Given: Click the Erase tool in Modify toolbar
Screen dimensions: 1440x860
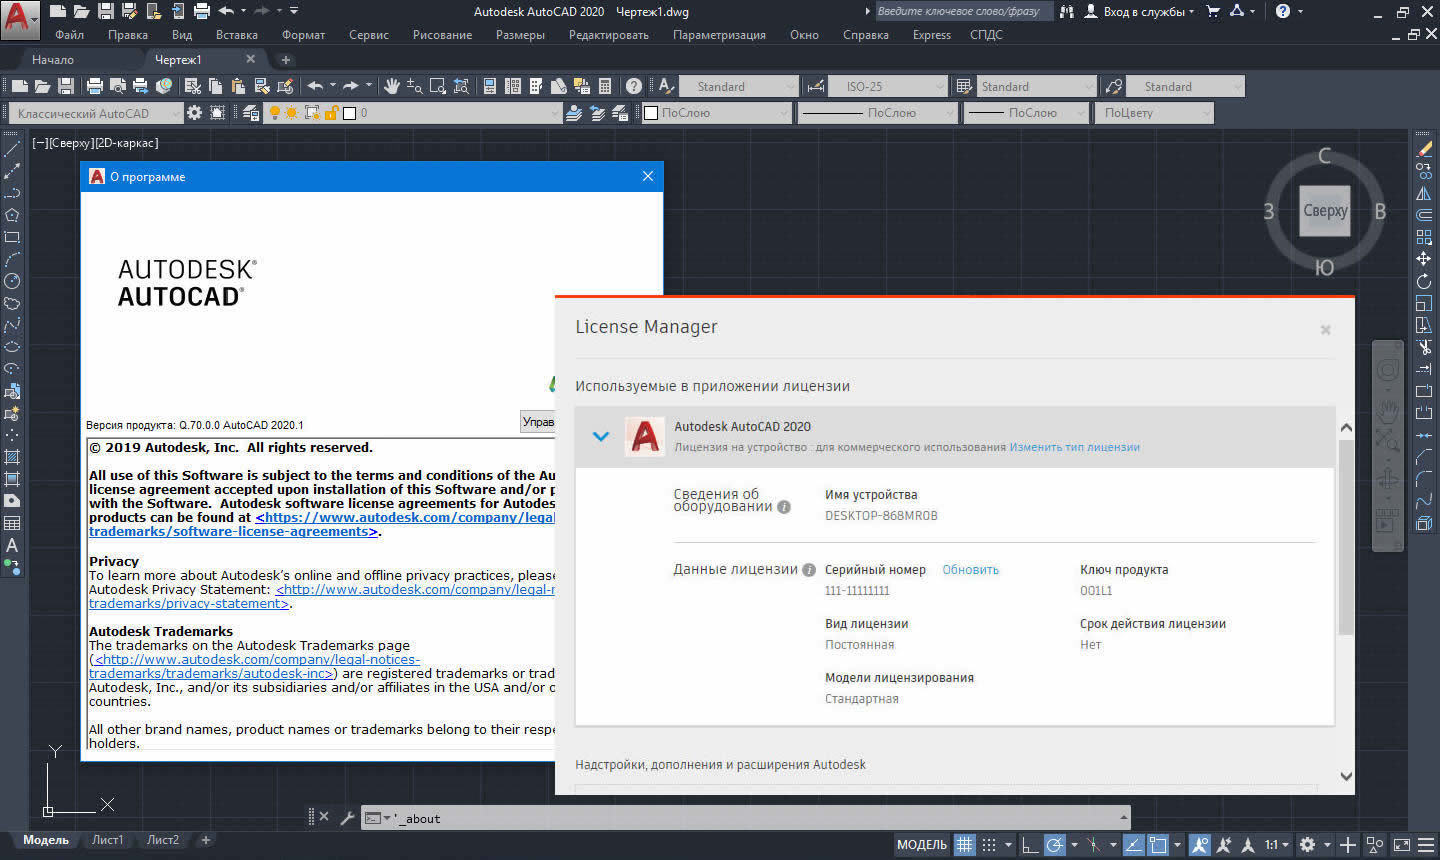Looking at the screenshot, I should coord(1424,149).
